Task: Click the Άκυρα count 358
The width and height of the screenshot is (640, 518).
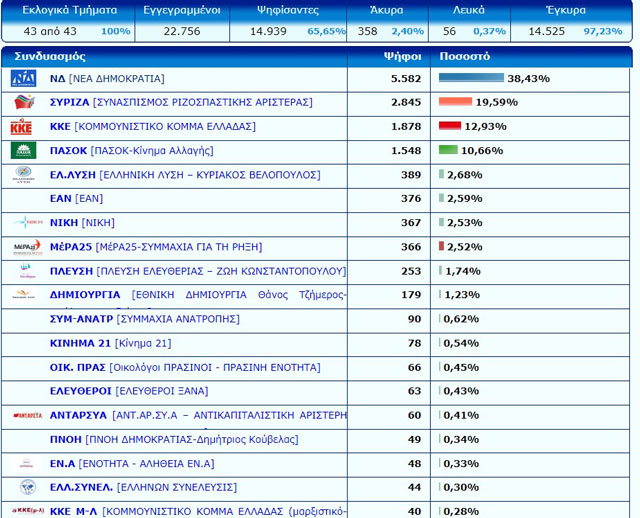Action: 367,31
